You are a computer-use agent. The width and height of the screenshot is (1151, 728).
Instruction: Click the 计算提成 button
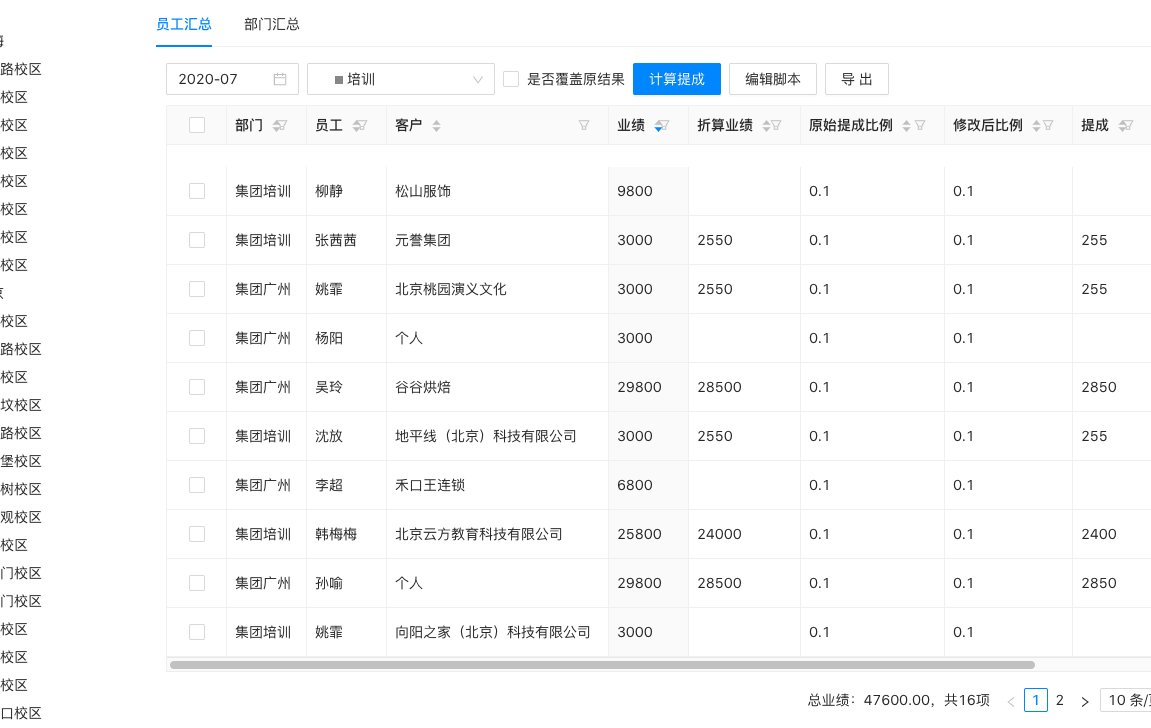tap(677, 79)
